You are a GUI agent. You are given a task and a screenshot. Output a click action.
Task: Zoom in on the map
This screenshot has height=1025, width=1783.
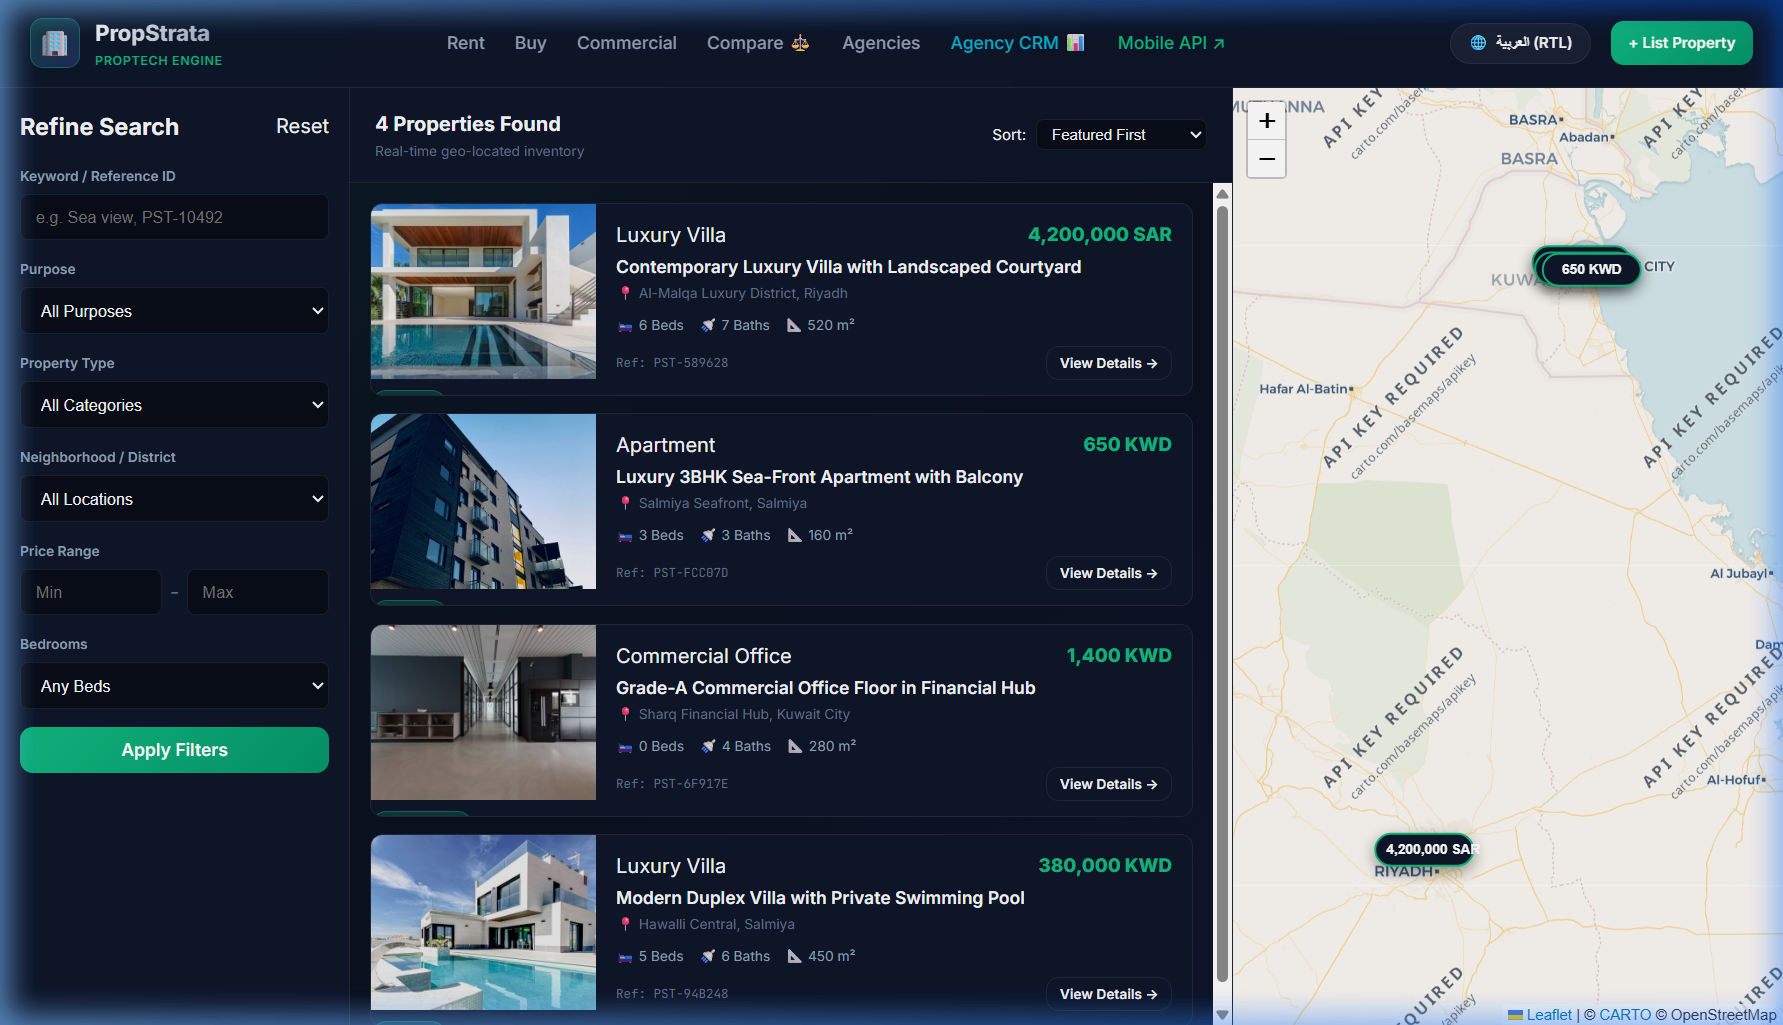tap(1267, 121)
